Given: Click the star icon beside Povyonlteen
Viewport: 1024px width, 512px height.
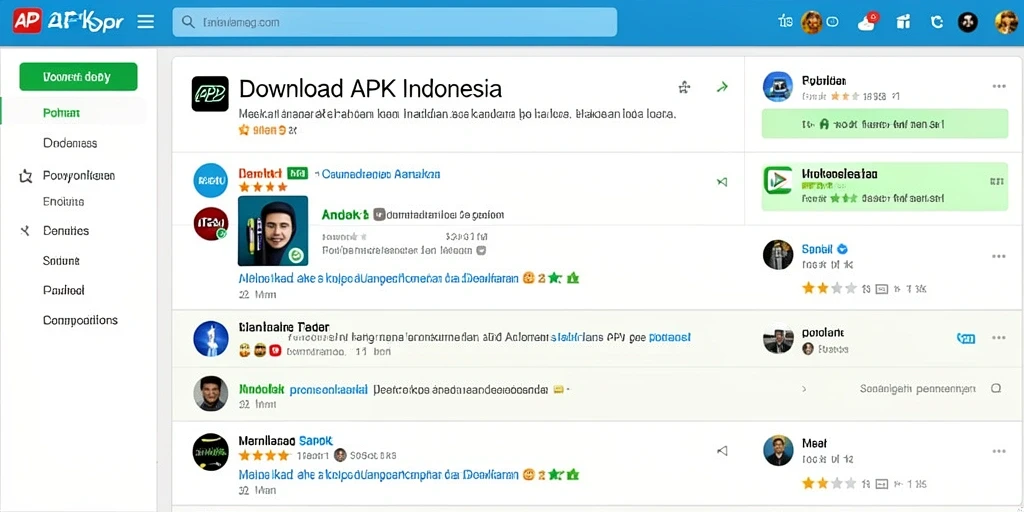Looking at the screenshot, I should (25, 176).
